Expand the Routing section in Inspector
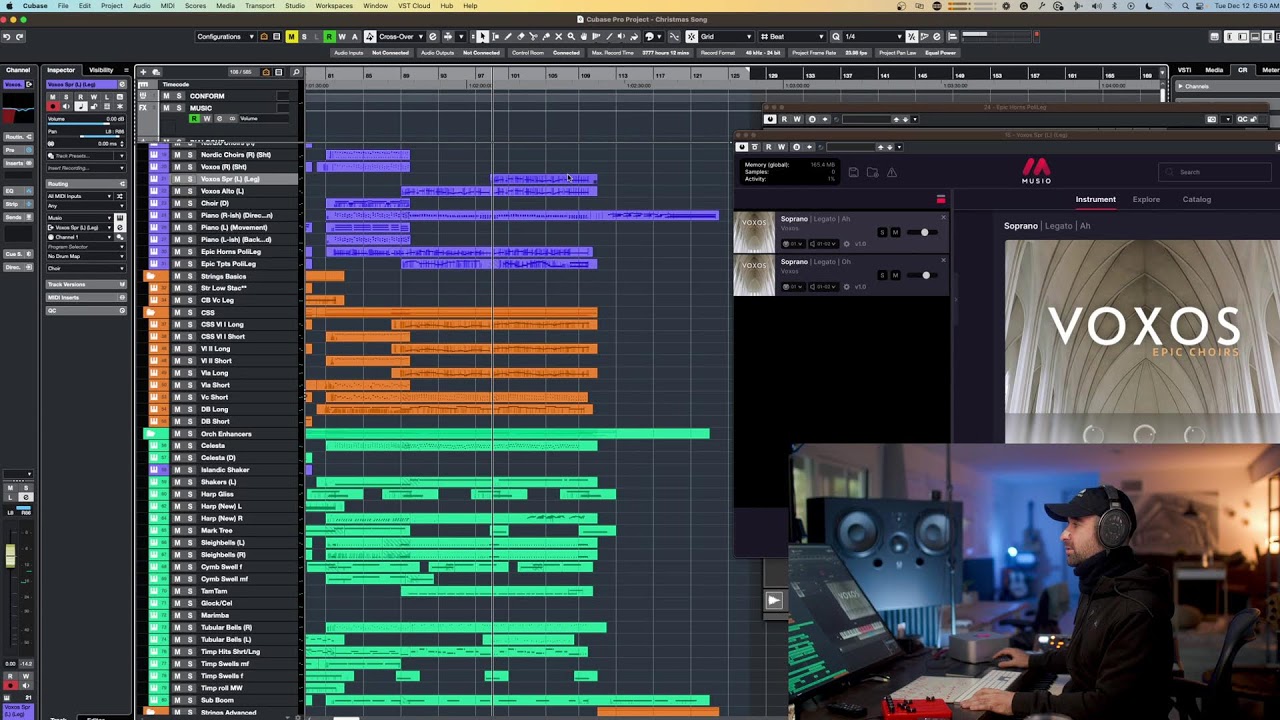Screen dimensions: 1280x720 click(x=85, y=184)
